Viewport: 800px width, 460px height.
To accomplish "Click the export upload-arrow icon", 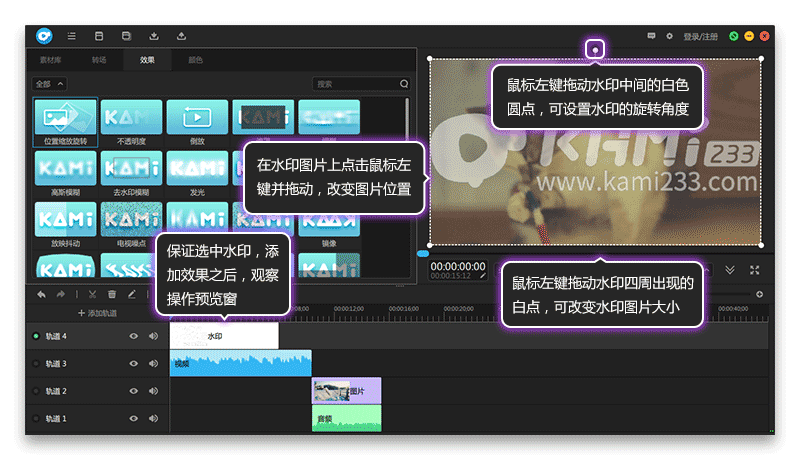I will tap(181, 36).
